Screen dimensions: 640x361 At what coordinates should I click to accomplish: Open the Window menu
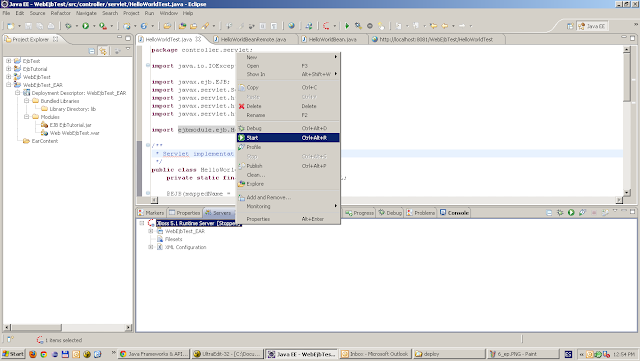(168, 13)
